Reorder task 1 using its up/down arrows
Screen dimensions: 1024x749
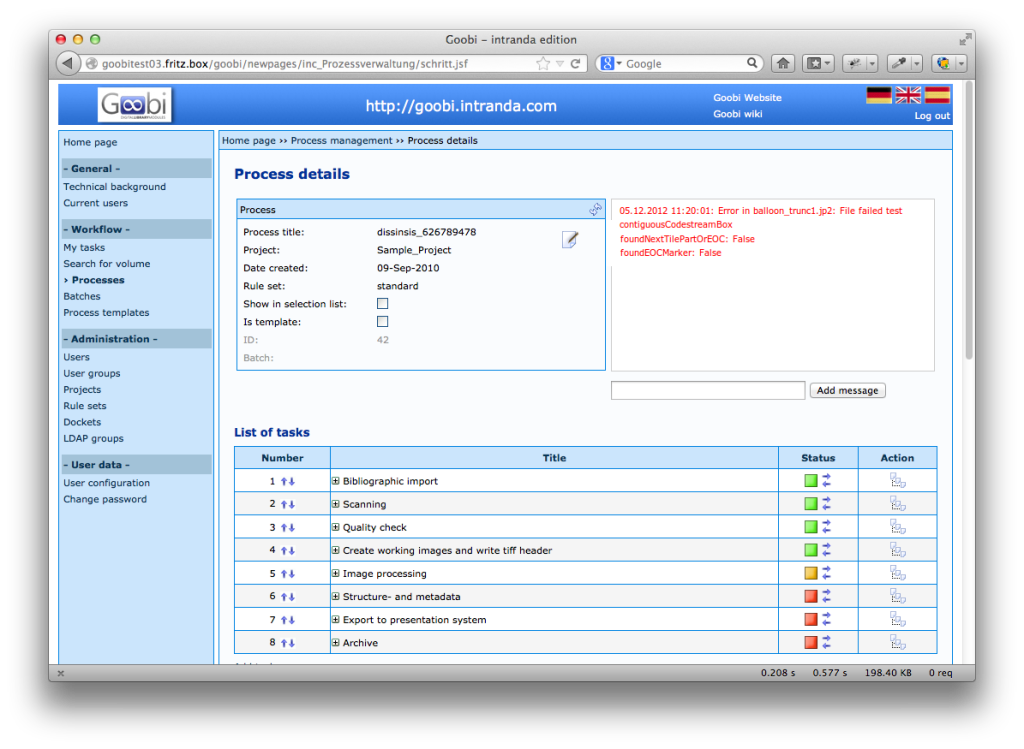(x=288, y=481)
